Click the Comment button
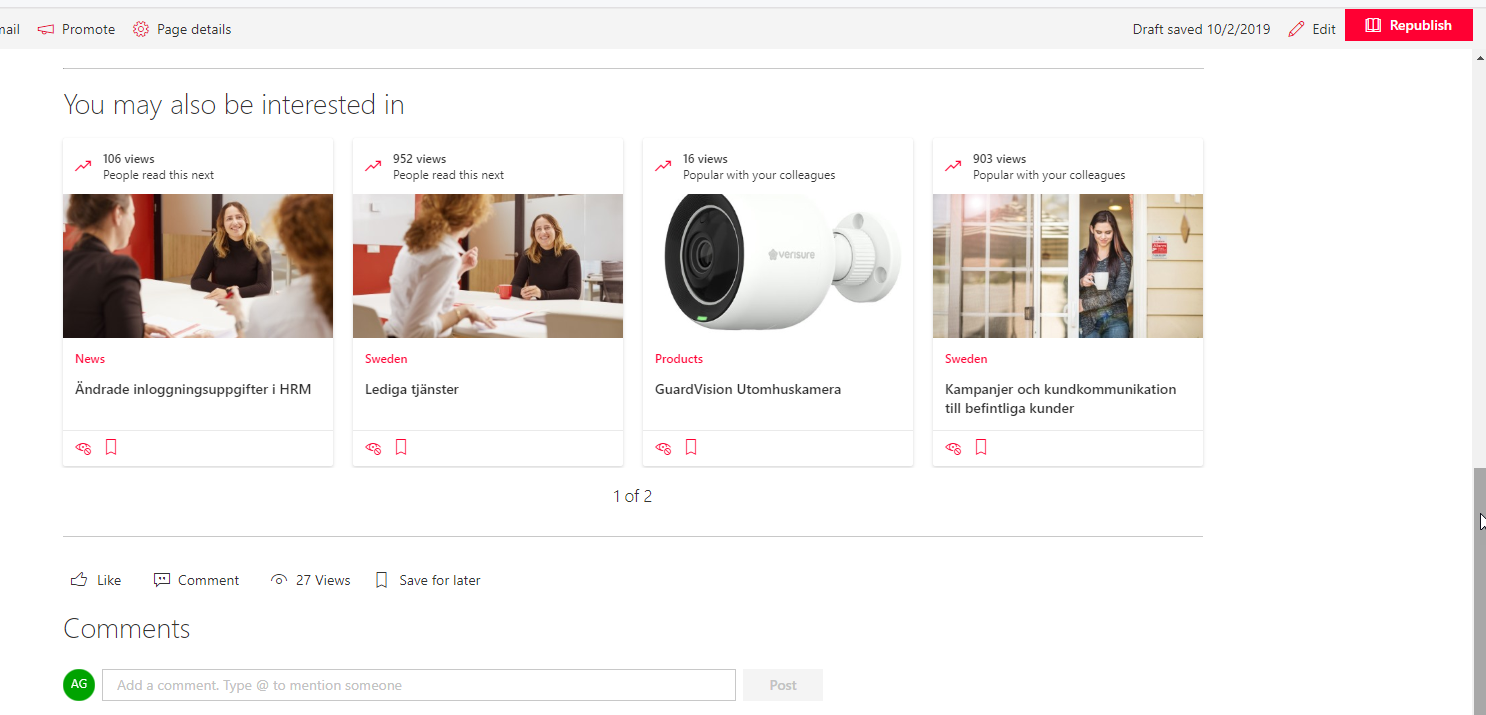The width and height of the screenshot is (1486, 715). point(196,580)
